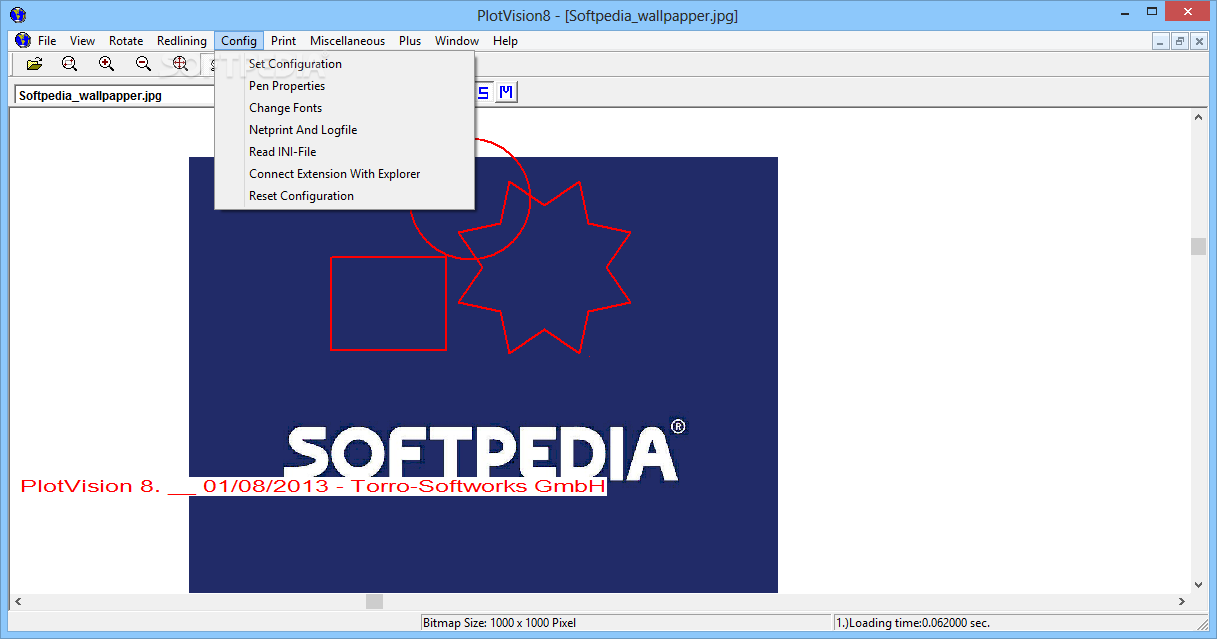
Task: Click the zoom out magnifier icon
Action: pyautogui.click(x=143, y=64)
